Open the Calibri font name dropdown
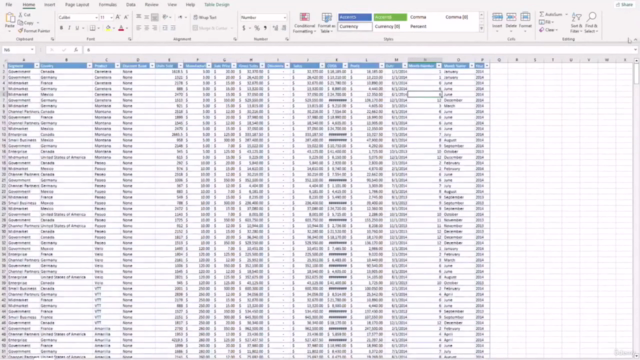640x360 pixels. (96, 18)
